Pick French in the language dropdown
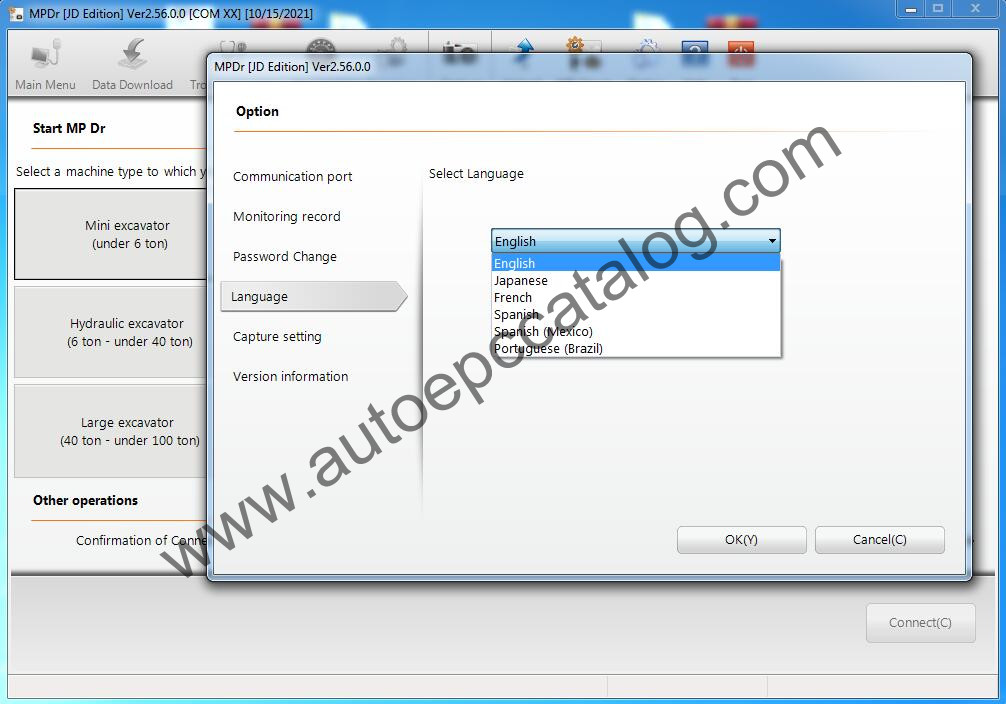 (x=636, y=298)
